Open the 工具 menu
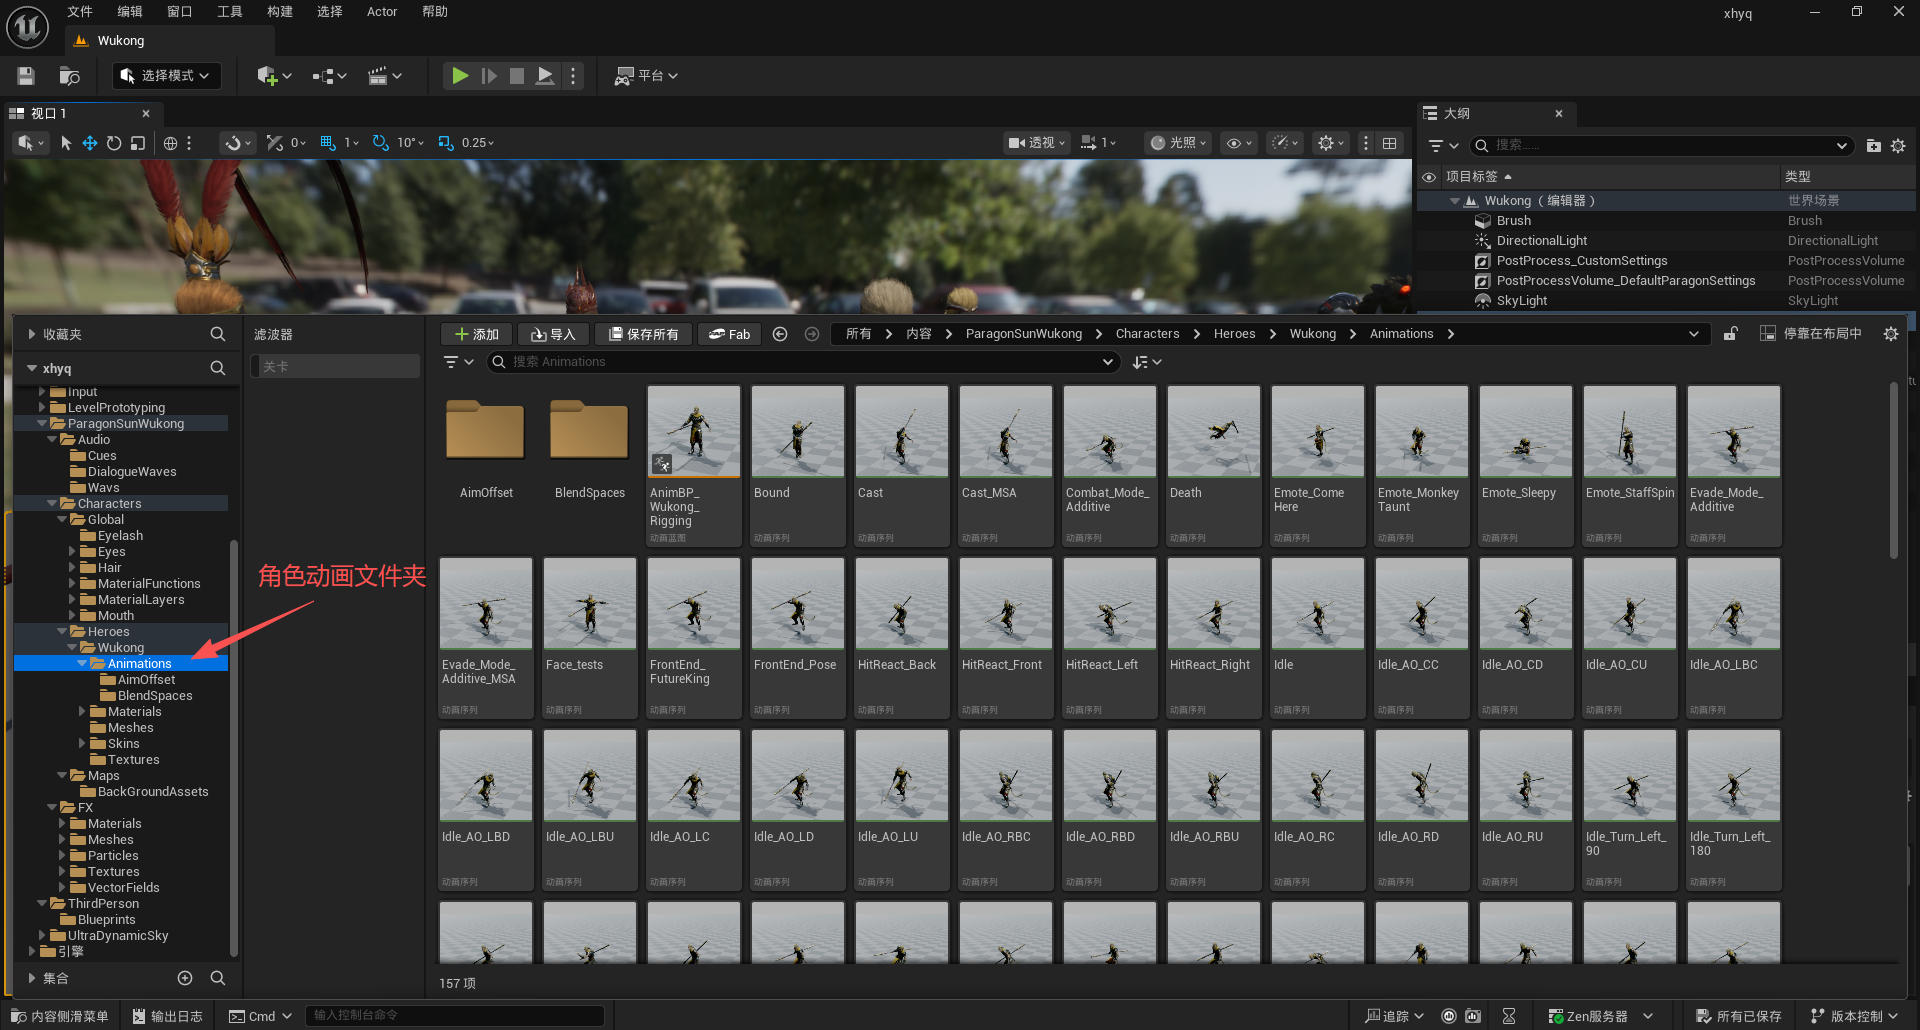 pos(230,12)
